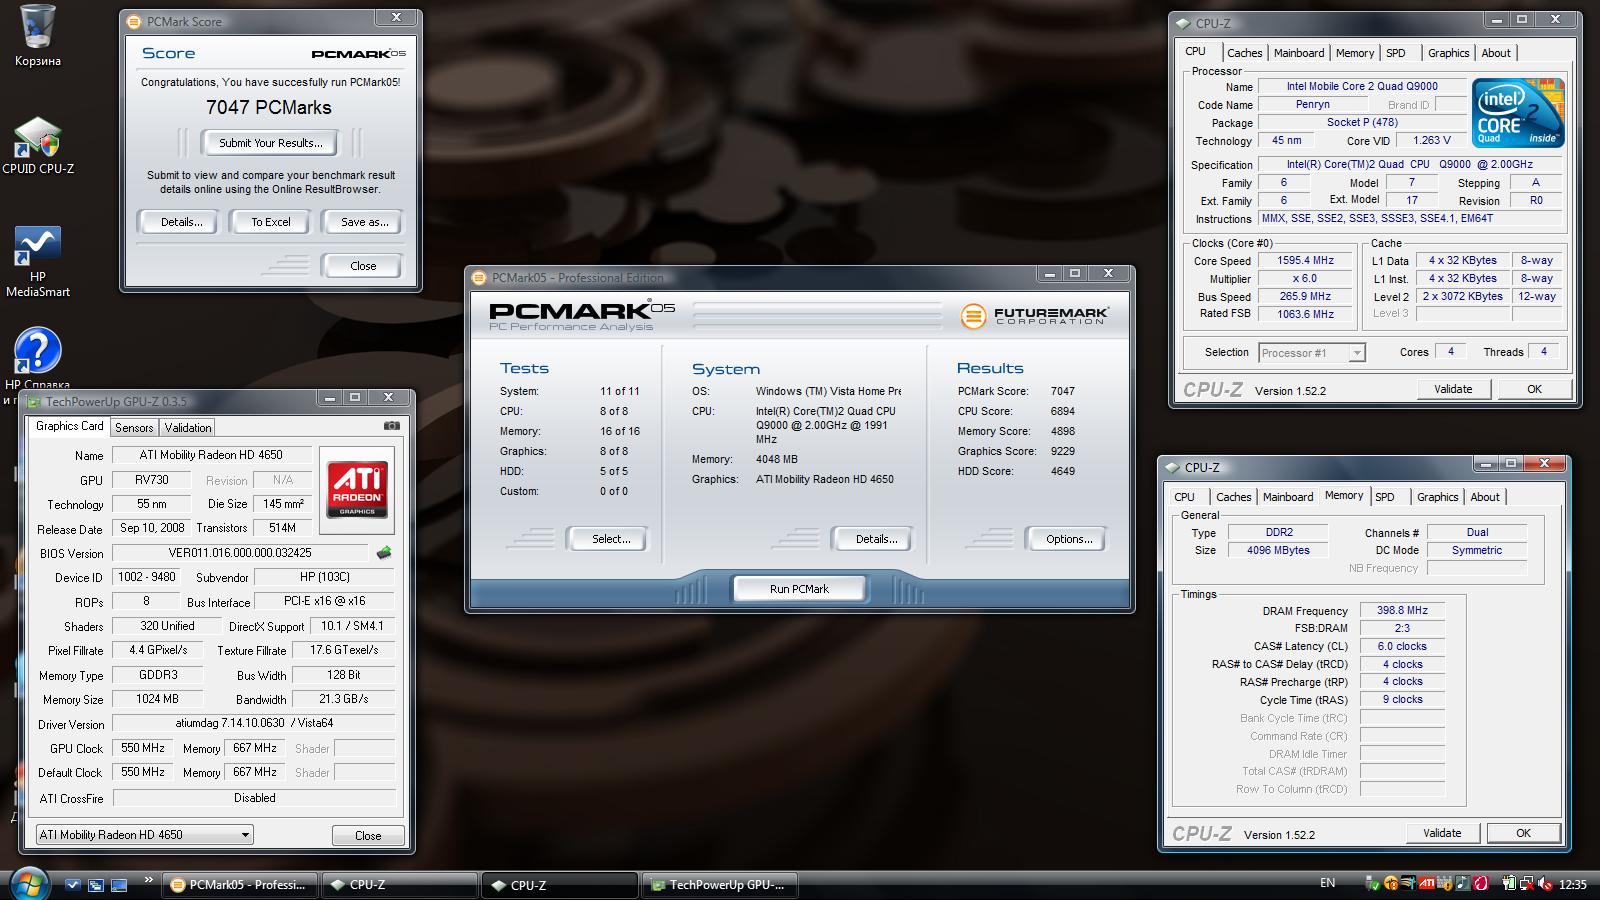The image size is (1600, 900).
Task: Open CPU tab in lower CPU-Z window
Action: 1184,497
